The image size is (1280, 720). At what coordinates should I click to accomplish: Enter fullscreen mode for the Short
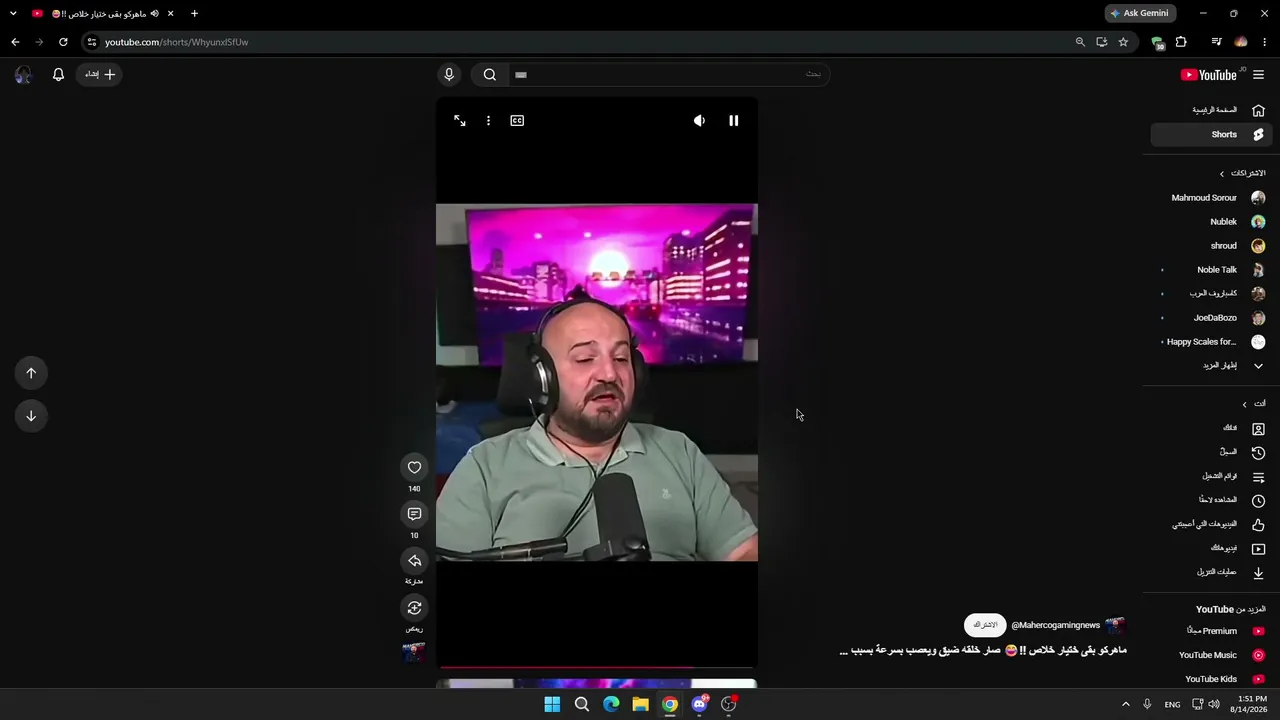tap(460, 121)
